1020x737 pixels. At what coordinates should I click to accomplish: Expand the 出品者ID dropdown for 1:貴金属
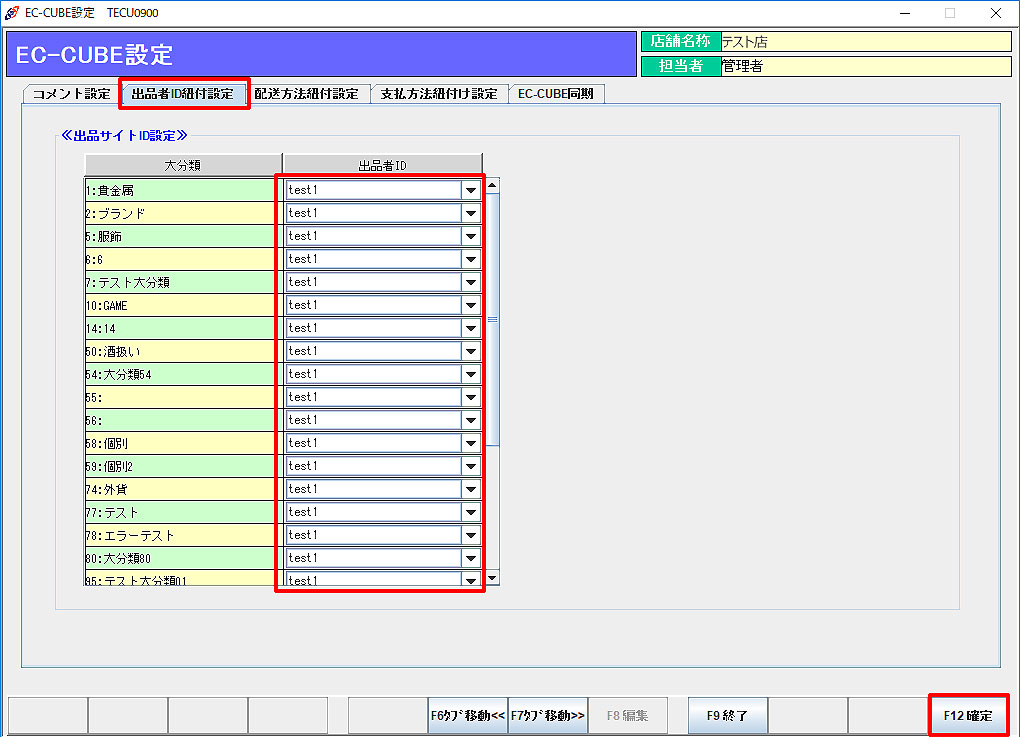point(470,190)
